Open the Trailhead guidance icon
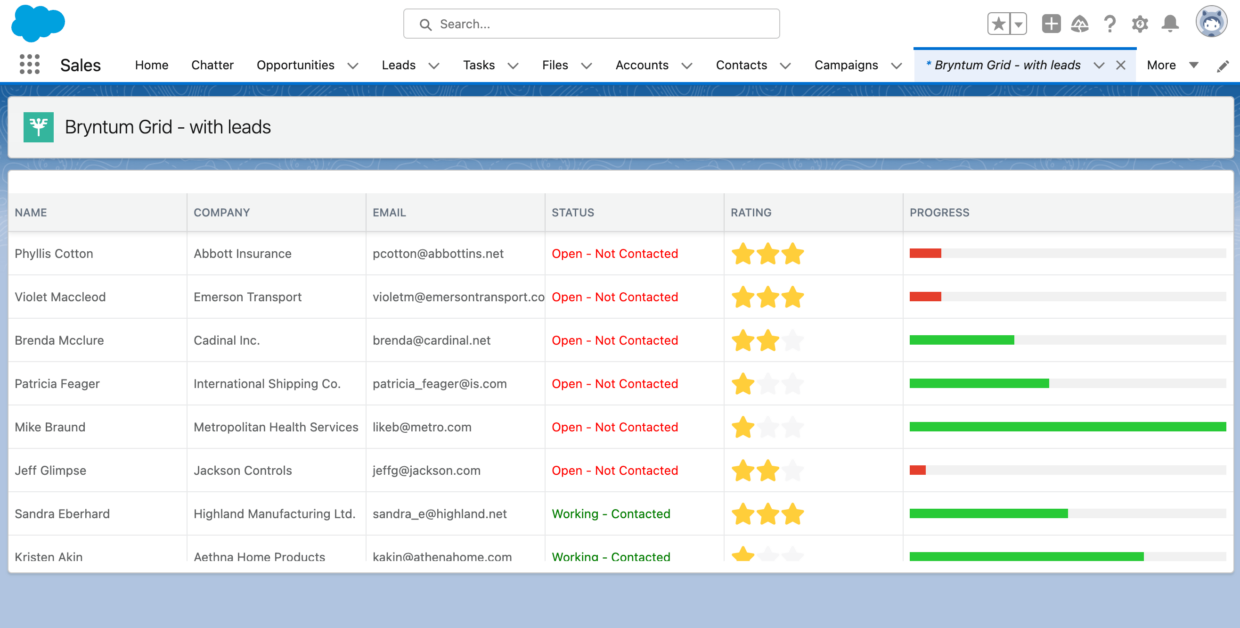This screenshot has width=1240, height=628. pyautogui.click(x=1080, y=24)
